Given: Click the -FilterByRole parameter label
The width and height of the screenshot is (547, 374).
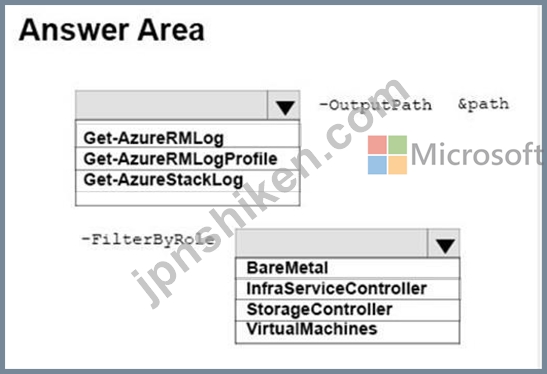Looking at the screenshot, I should pos(148,240).
